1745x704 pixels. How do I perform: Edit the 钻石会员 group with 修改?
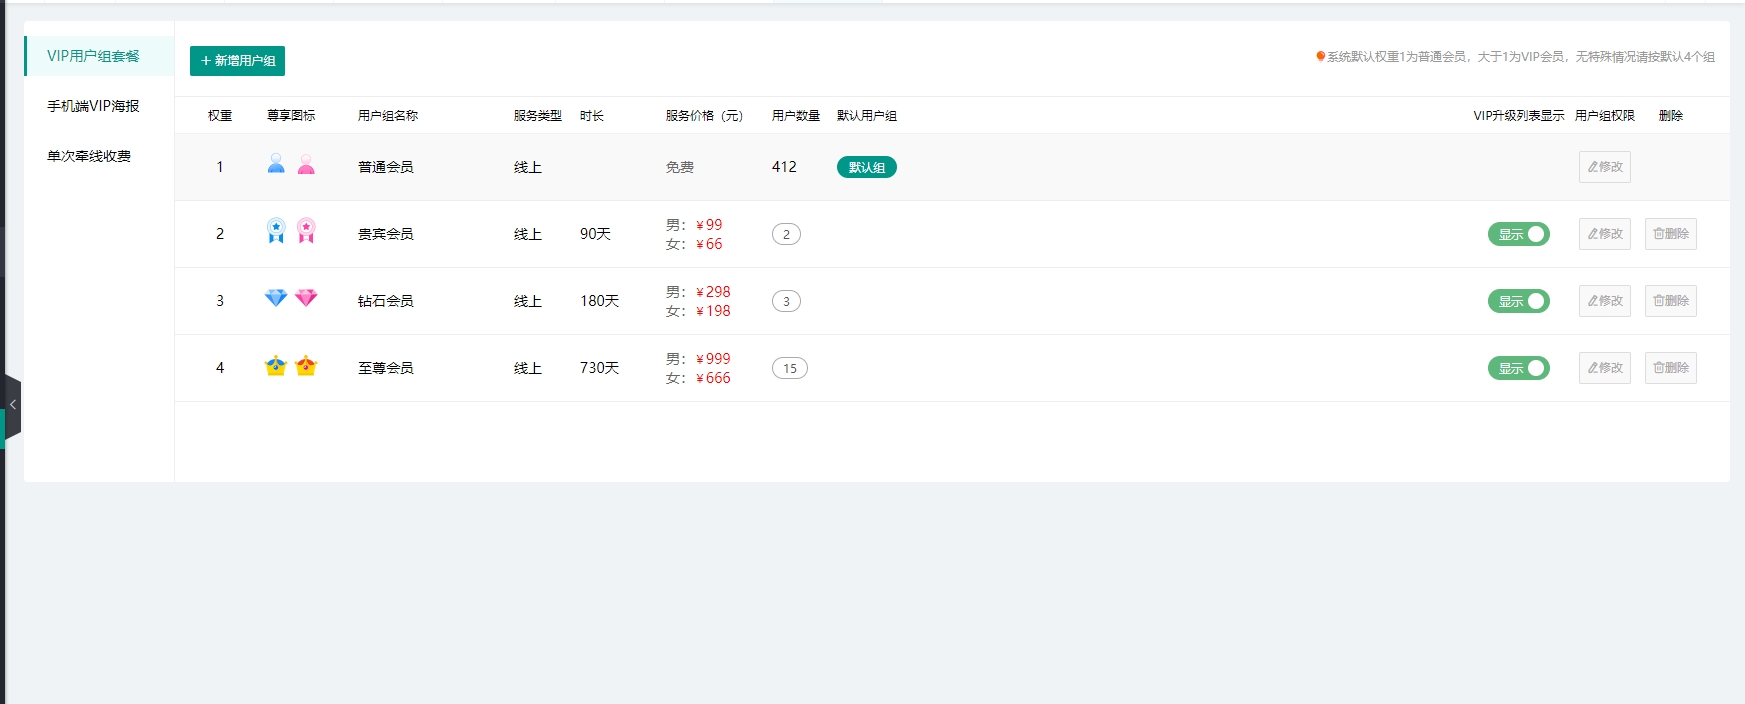[1605, 301]
